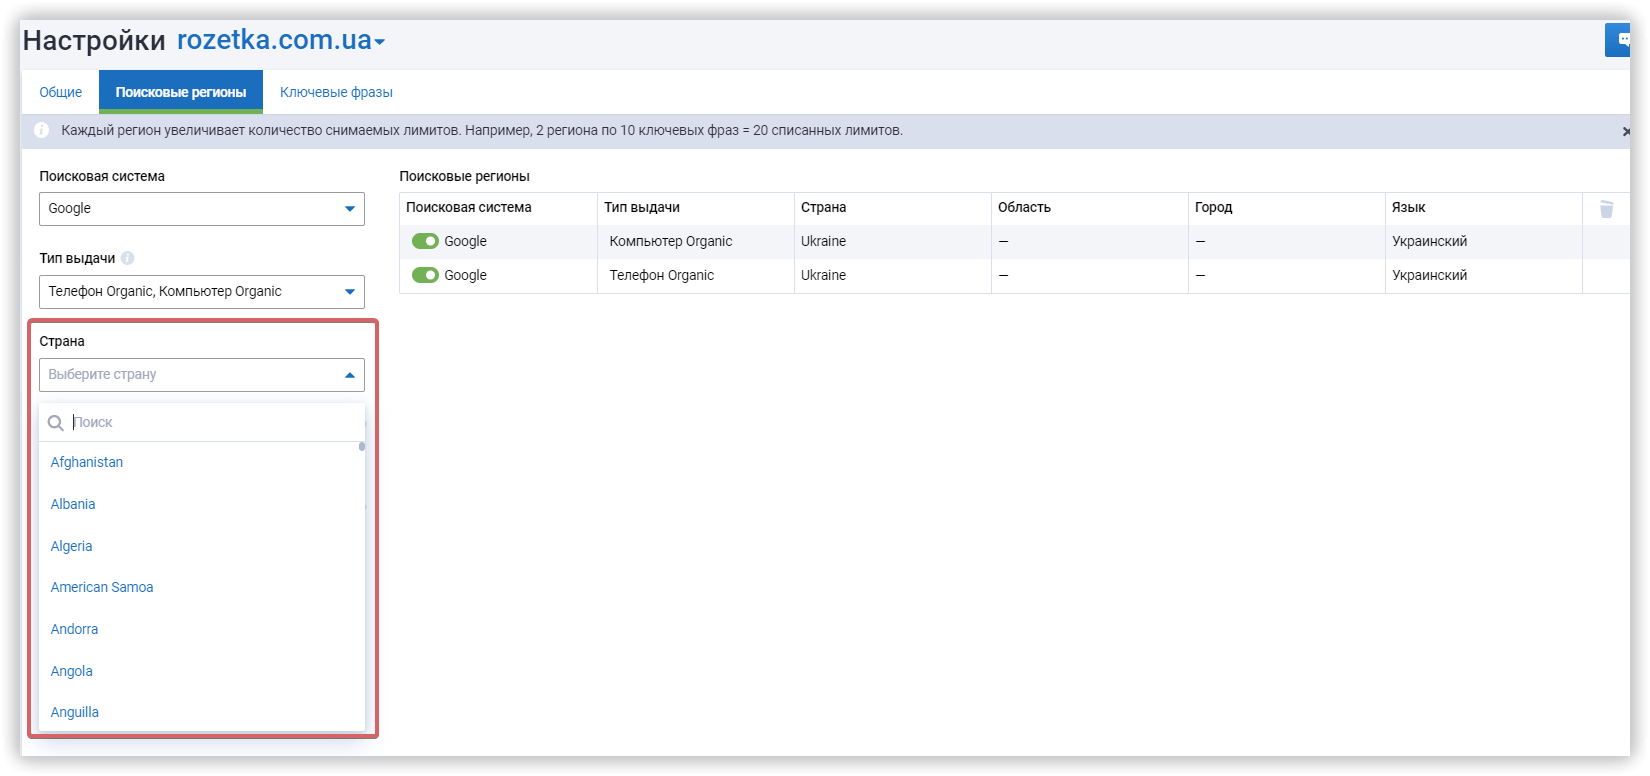This screenshot has width=1650, height=776.
Task: Click the info icon in the notification banner
Action: (x=42, y=131)
